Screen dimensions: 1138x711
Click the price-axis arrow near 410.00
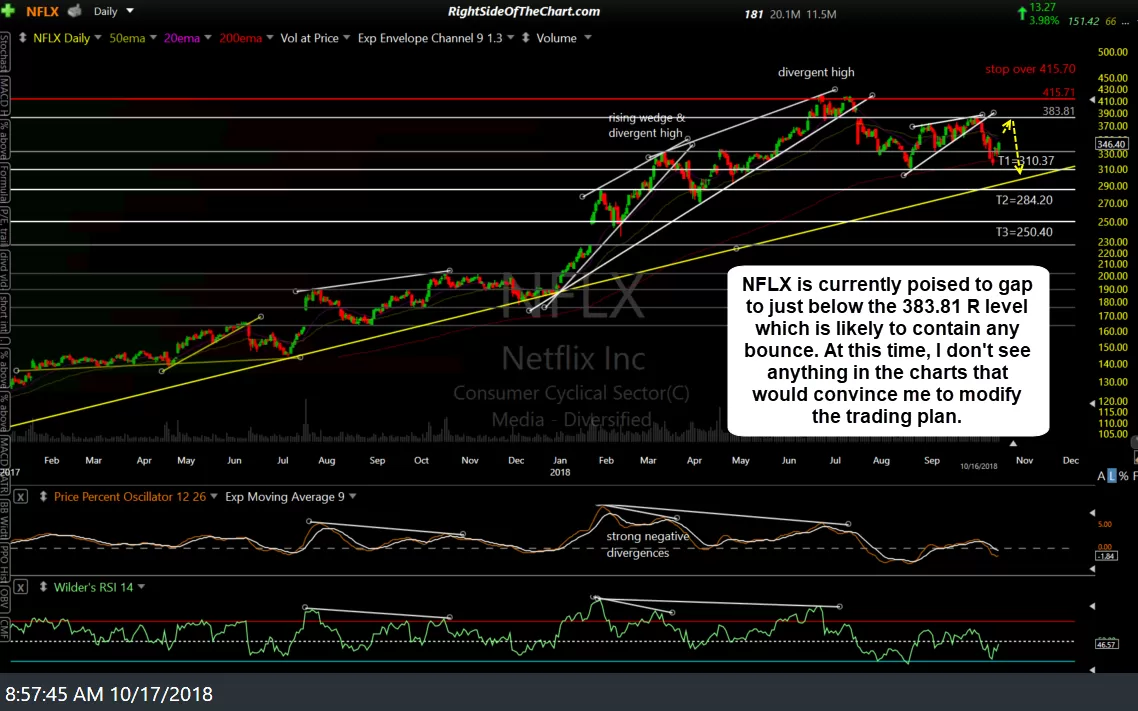tap(1092, 101)
